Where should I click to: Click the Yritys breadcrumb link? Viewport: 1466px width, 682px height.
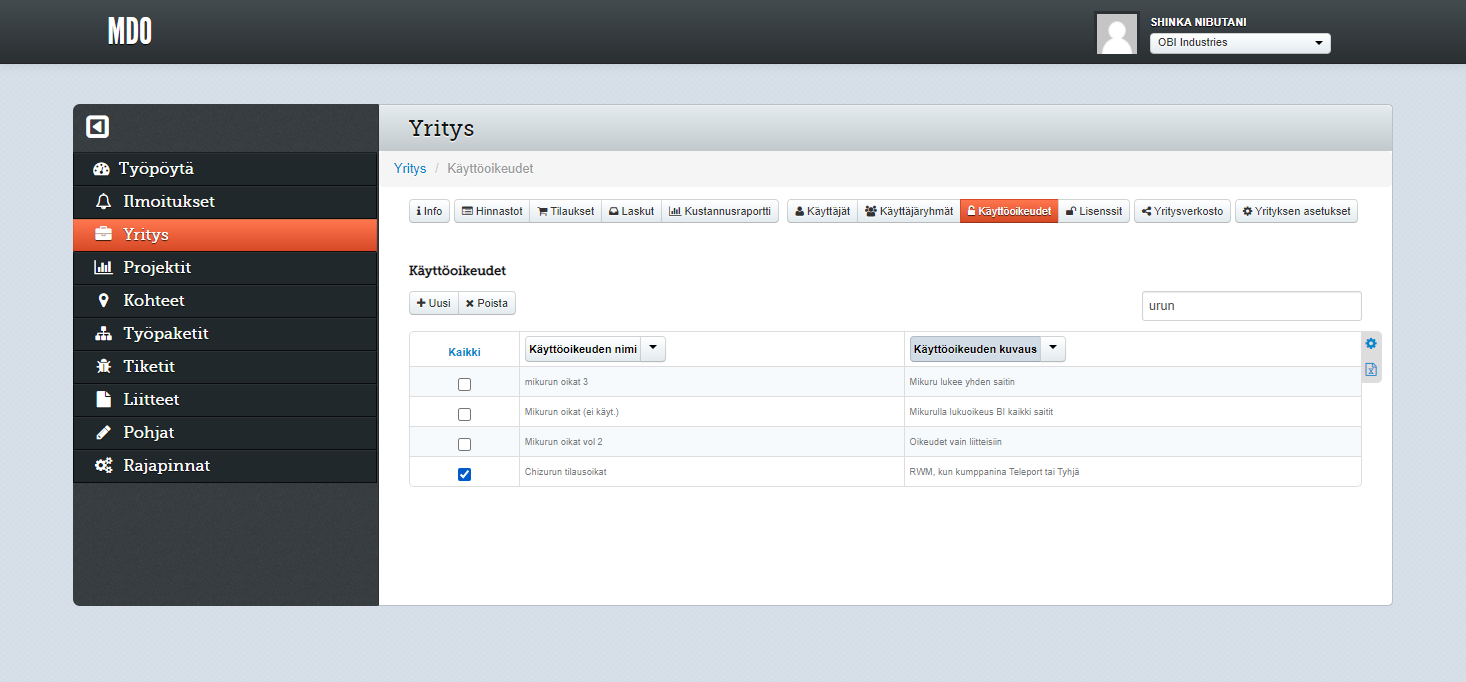pyautogui.click(x=410, y=169)
